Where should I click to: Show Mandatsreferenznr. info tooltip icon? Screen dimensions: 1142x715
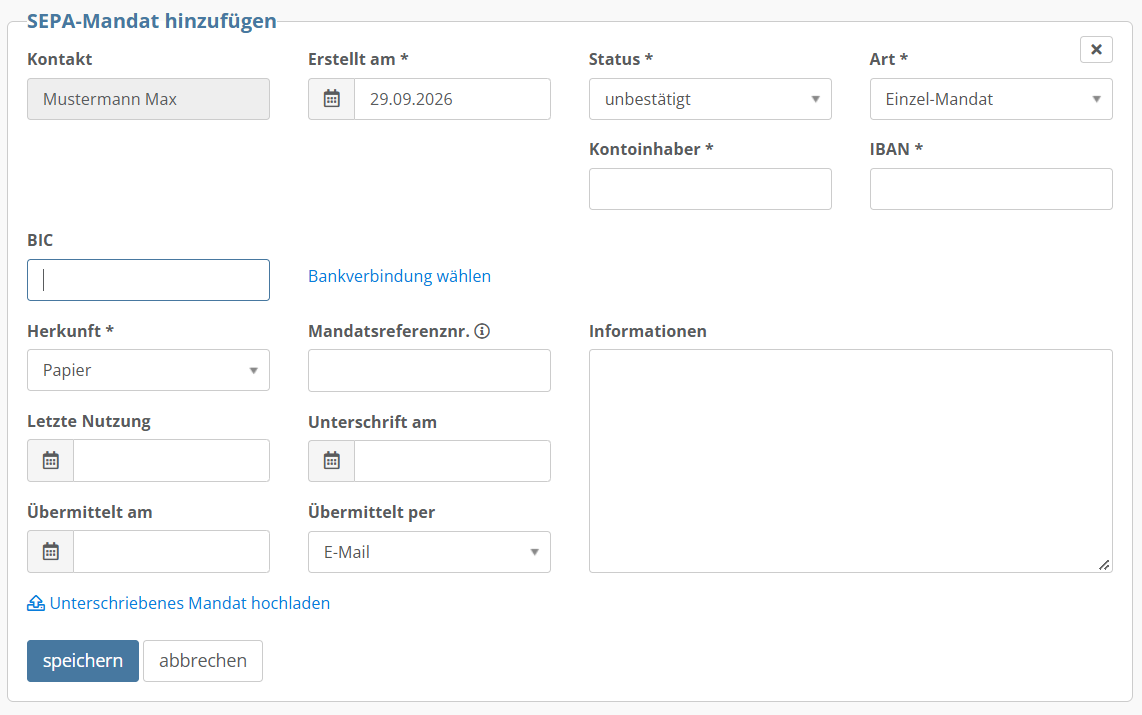tap(482, 331)
